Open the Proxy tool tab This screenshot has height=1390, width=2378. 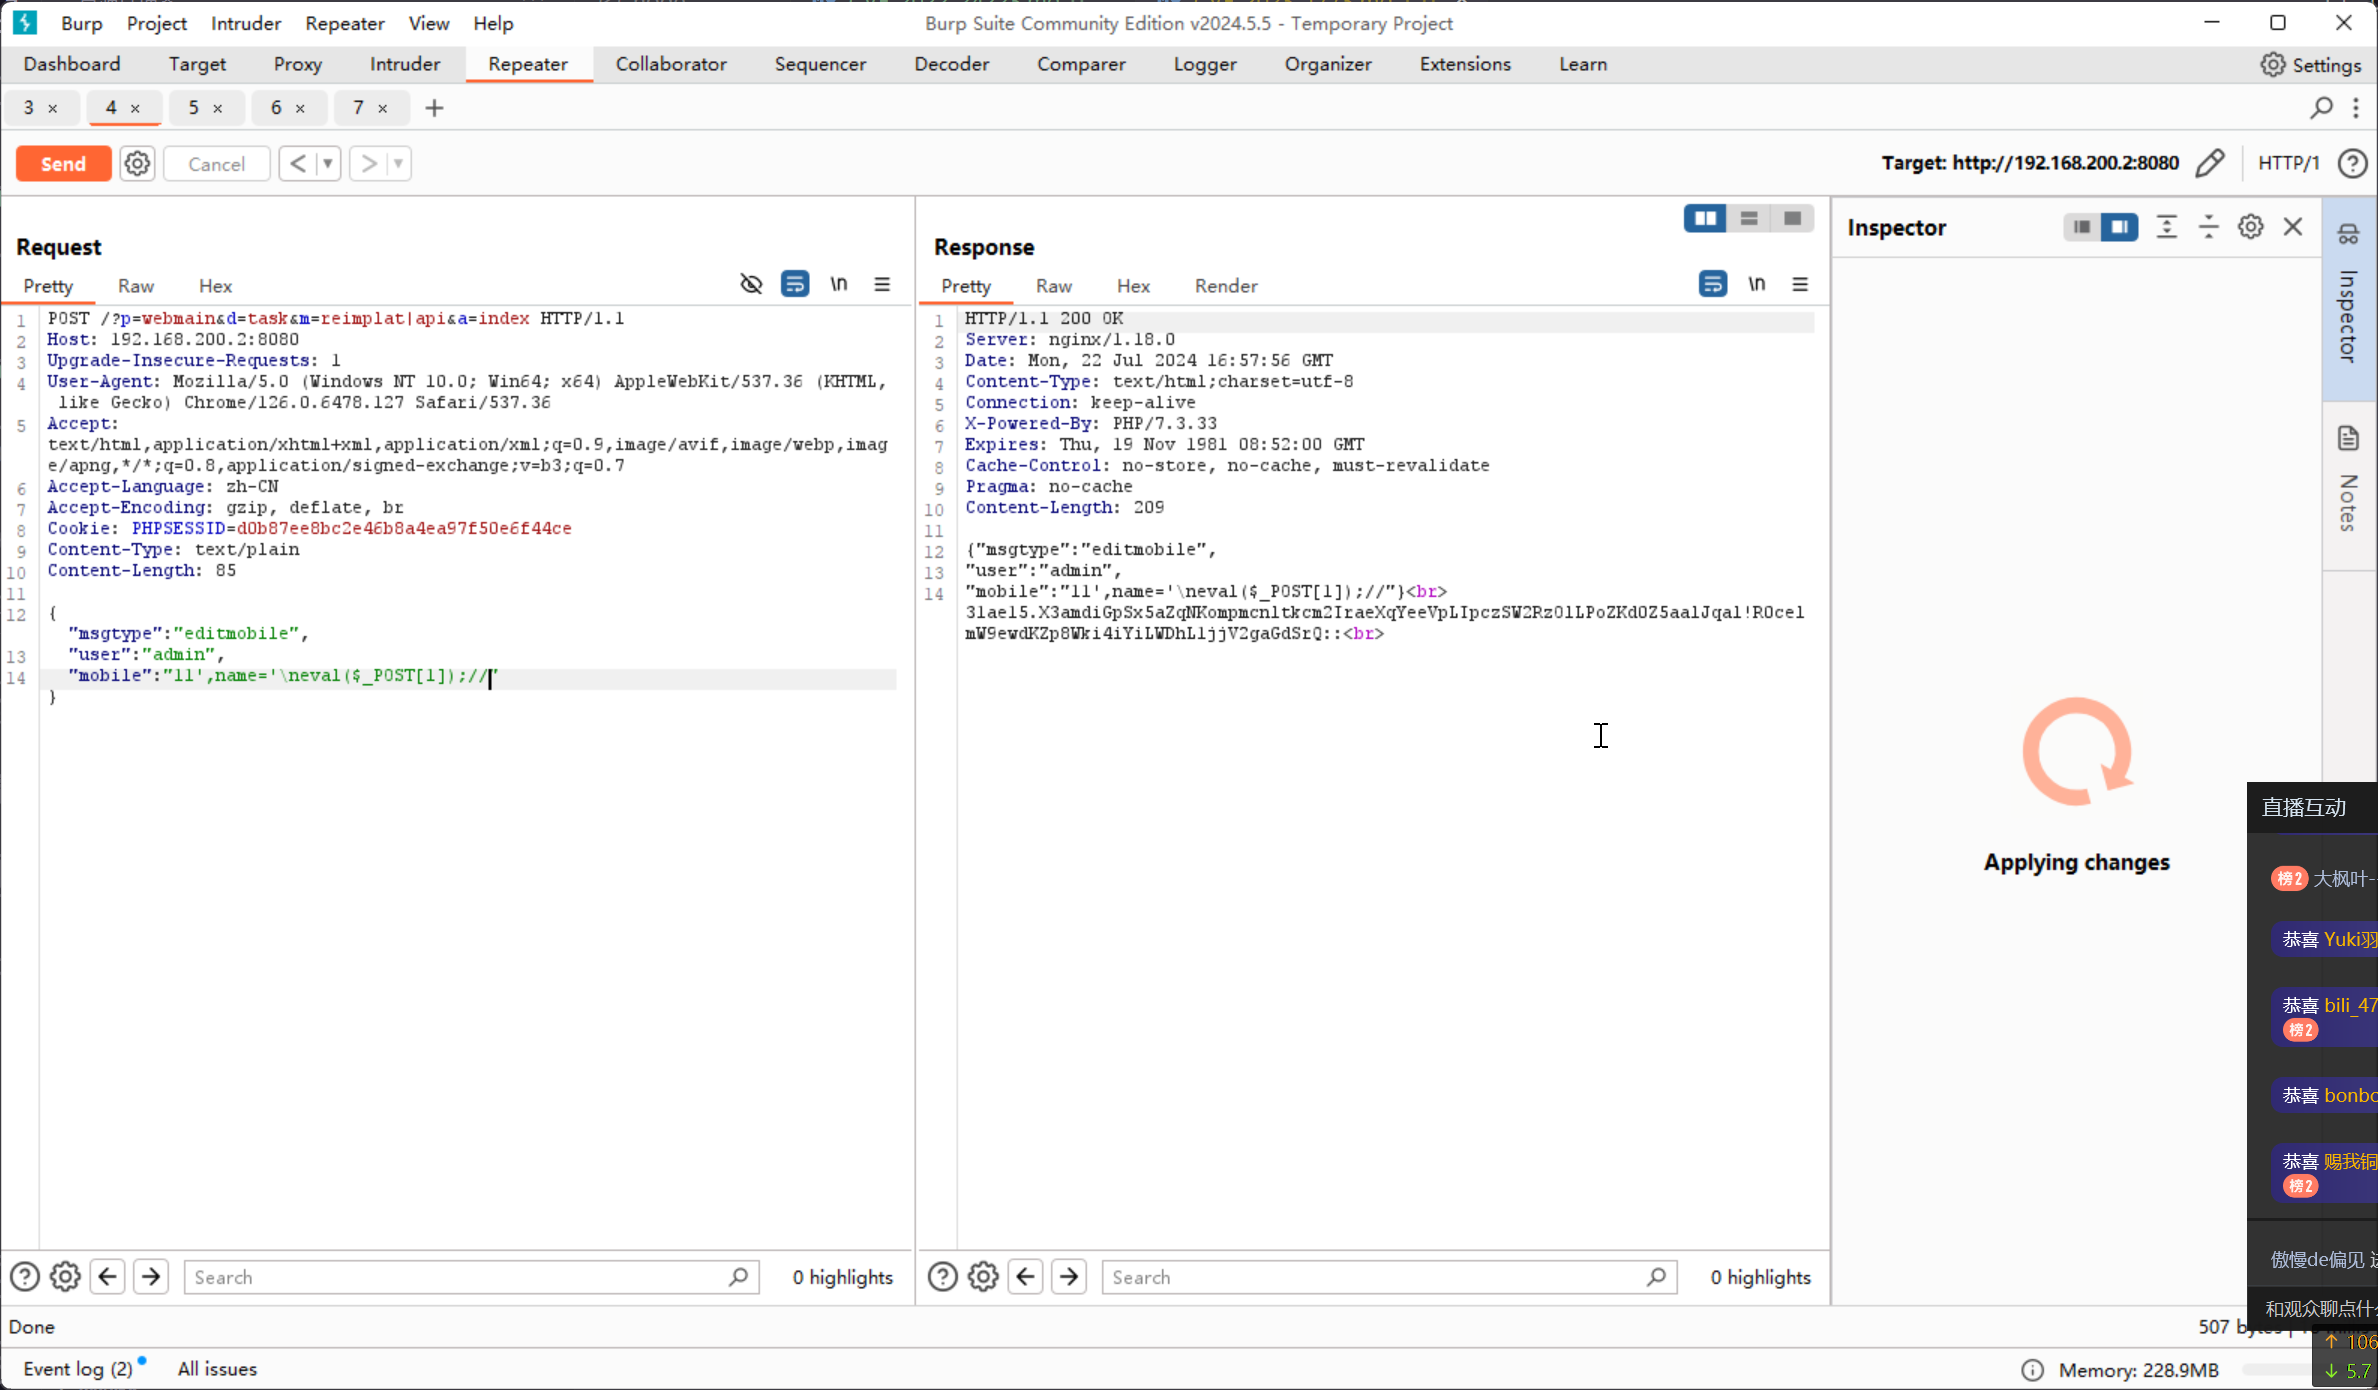click(297, 64)
